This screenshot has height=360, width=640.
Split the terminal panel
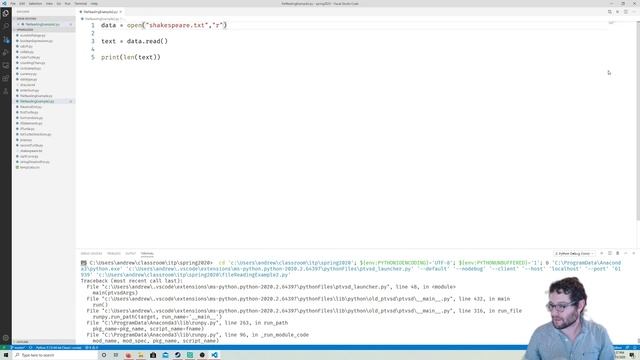610,253
